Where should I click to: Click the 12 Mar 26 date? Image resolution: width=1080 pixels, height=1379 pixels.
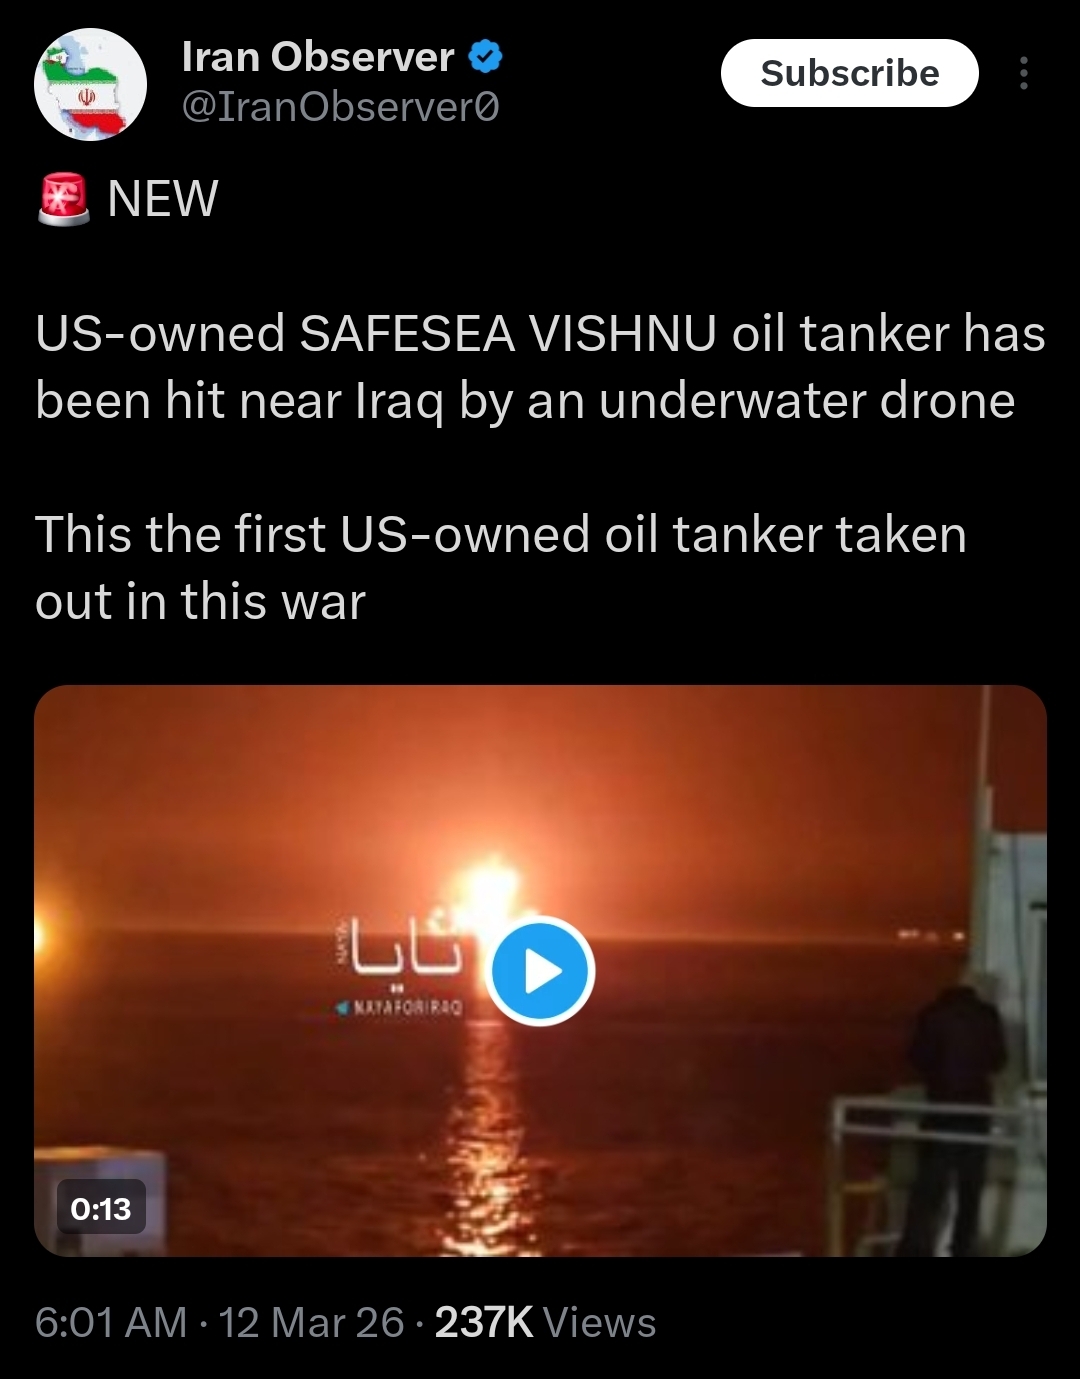coord(311,1322)
